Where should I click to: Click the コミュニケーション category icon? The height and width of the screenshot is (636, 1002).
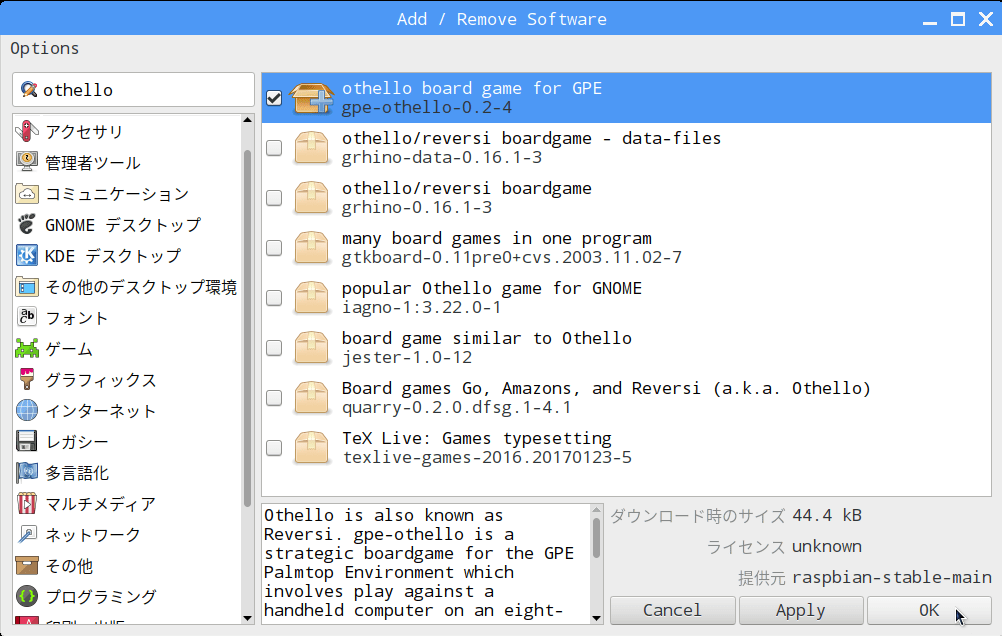[27, 194]
